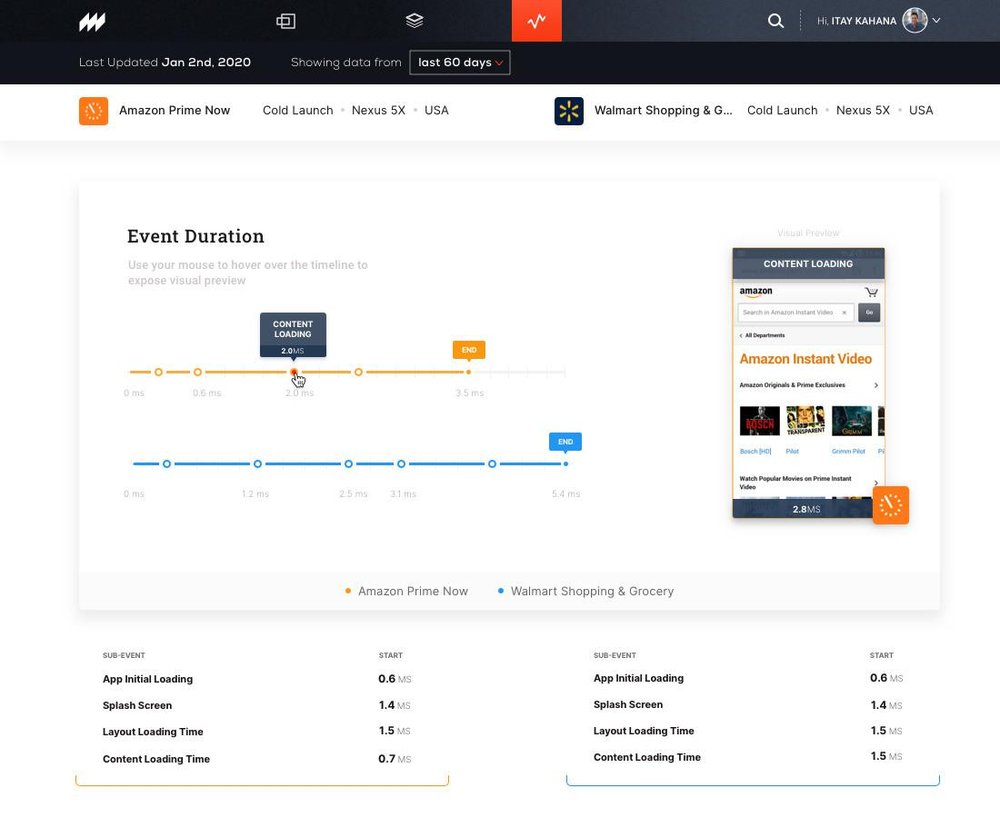This screenshot has height=836, width=1000.
Task: Click the All Departments back link
Action: tap(762, 335)
